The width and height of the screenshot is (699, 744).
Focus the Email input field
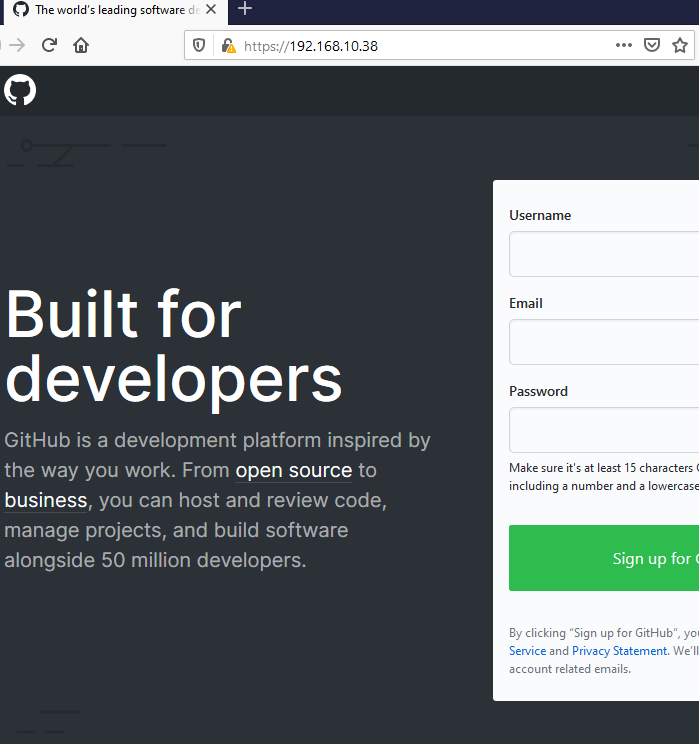point(604,342)
